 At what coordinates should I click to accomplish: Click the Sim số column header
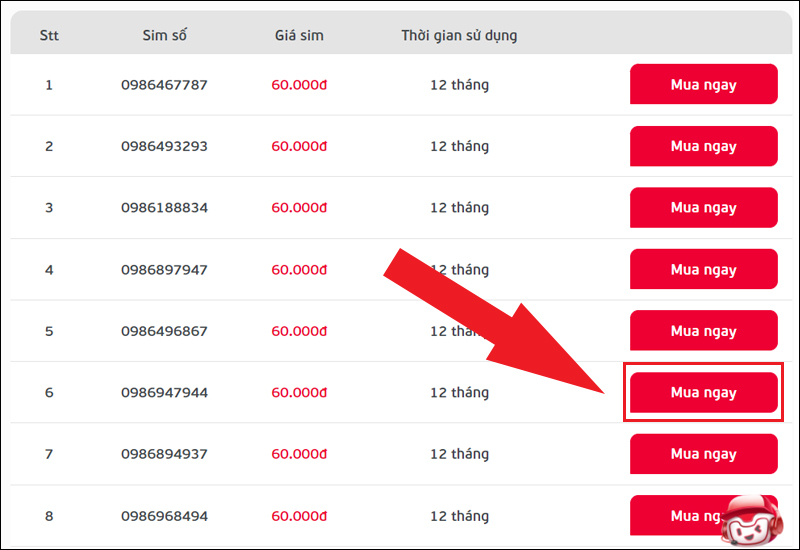tap(164, 36)
